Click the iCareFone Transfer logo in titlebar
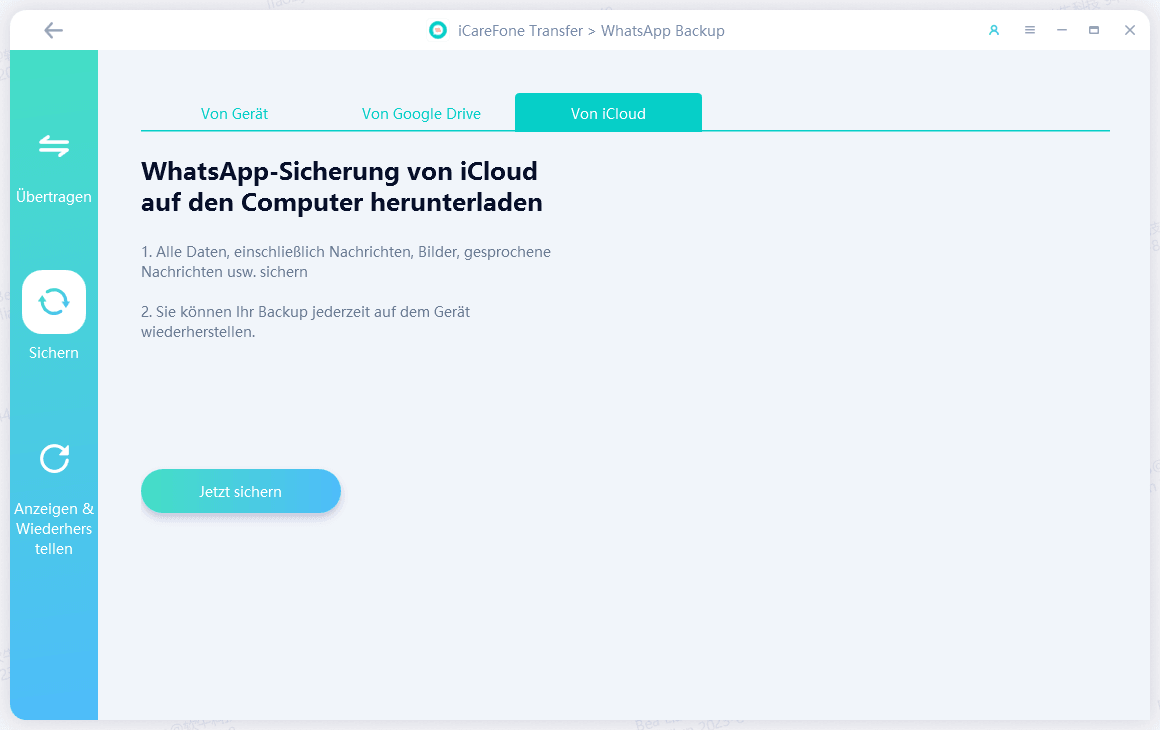This screenshot has width=1160, height=730. (437, 30)
